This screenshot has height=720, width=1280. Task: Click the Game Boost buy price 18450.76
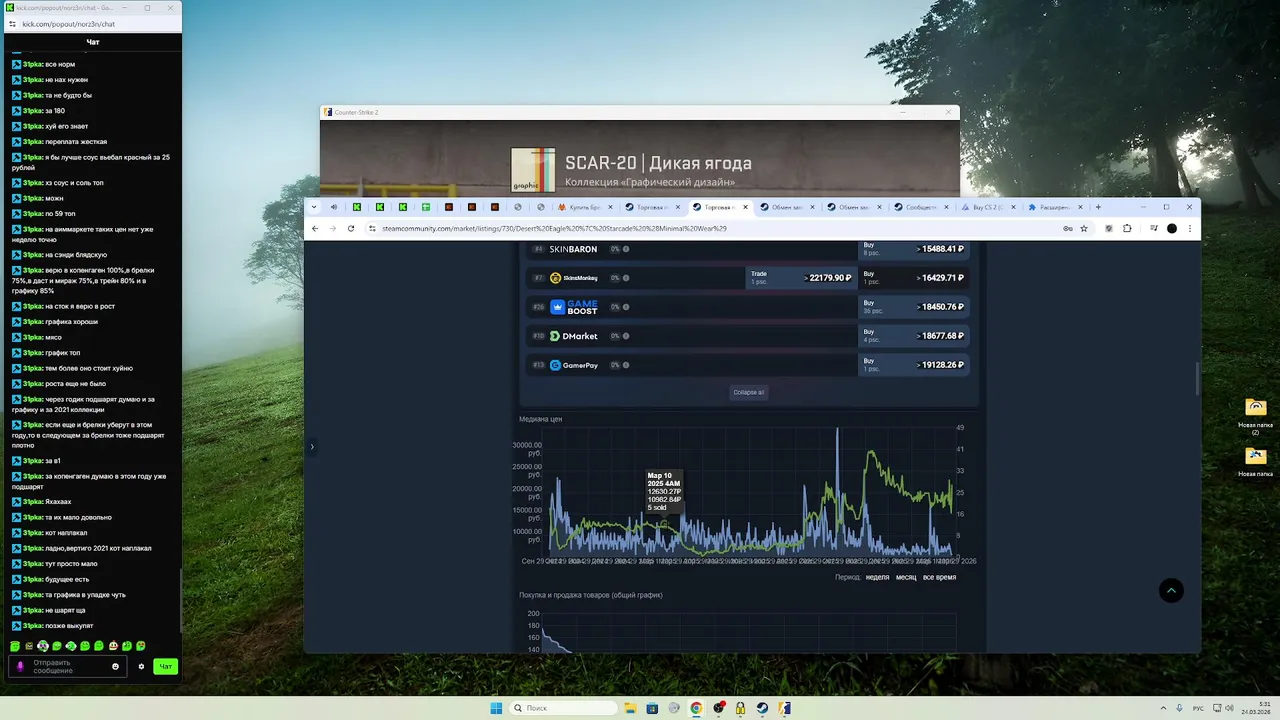[913, 307]
